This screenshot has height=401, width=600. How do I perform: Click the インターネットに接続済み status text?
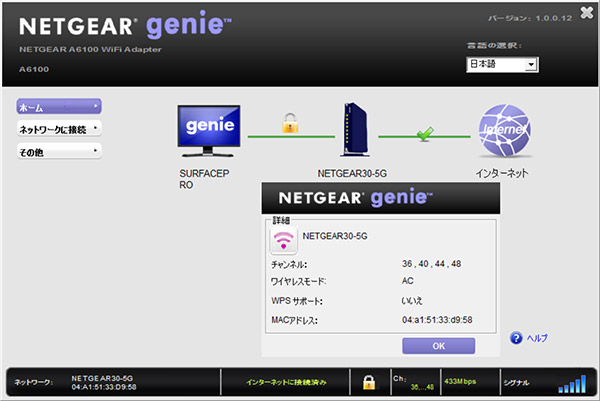[x=290, y=382]
